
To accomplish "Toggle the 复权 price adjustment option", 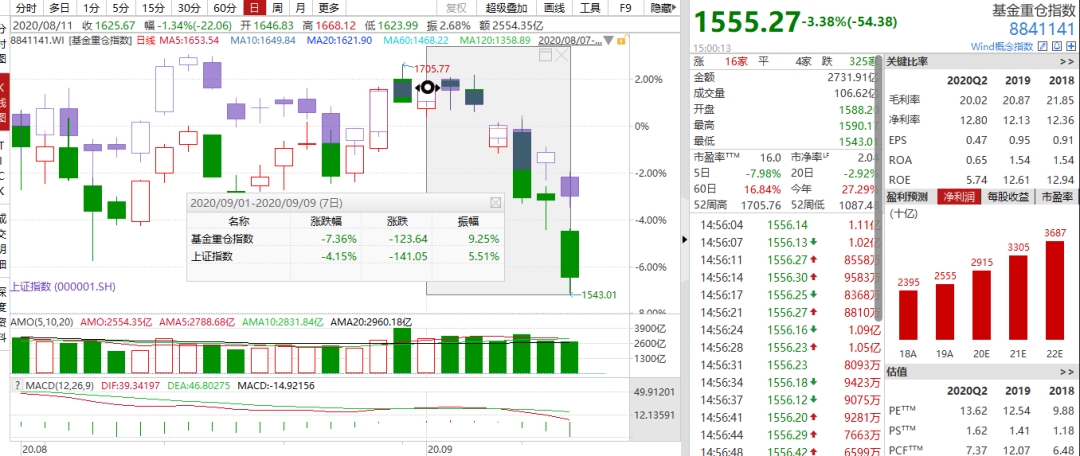I will pyautogui.click(x=456, y=8).
